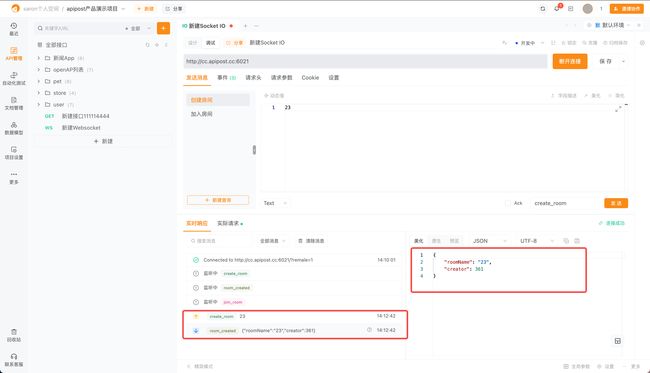Open the project name dropdown arrow
The image size is (650, 373).
click(x=123, y=9)
